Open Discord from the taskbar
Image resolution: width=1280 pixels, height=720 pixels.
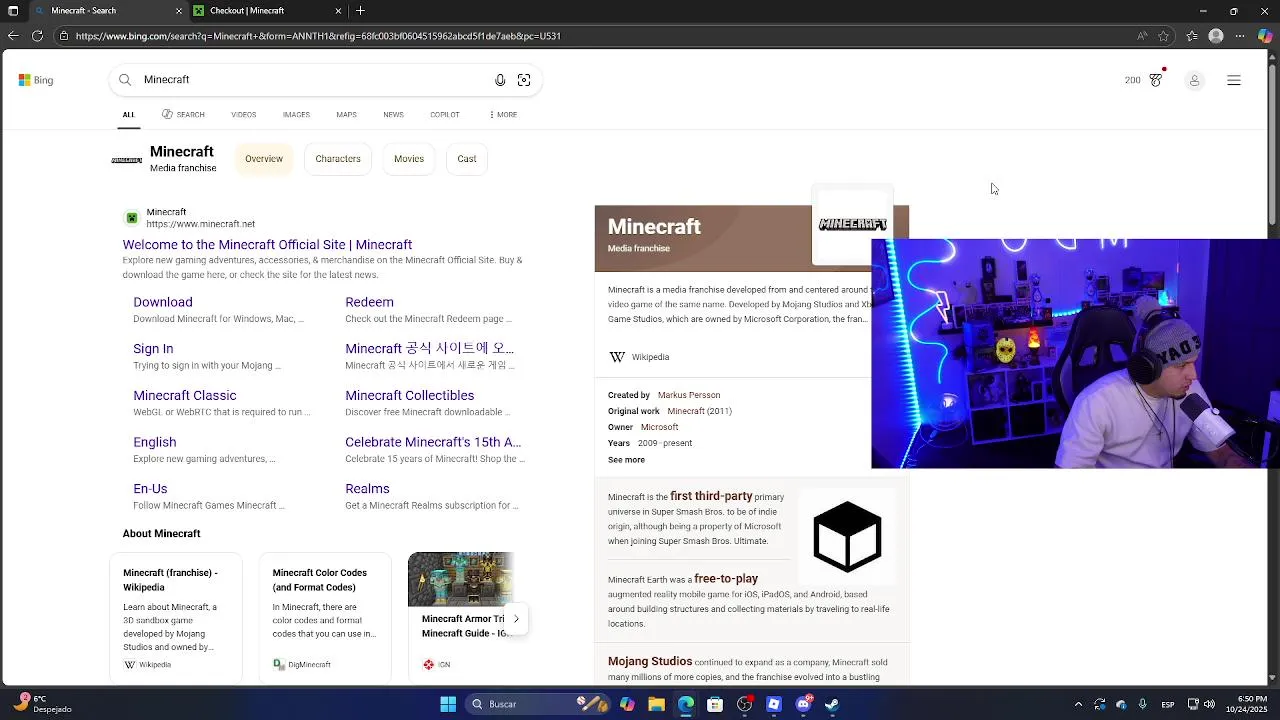pyautogui.click(x=803, y=704)
